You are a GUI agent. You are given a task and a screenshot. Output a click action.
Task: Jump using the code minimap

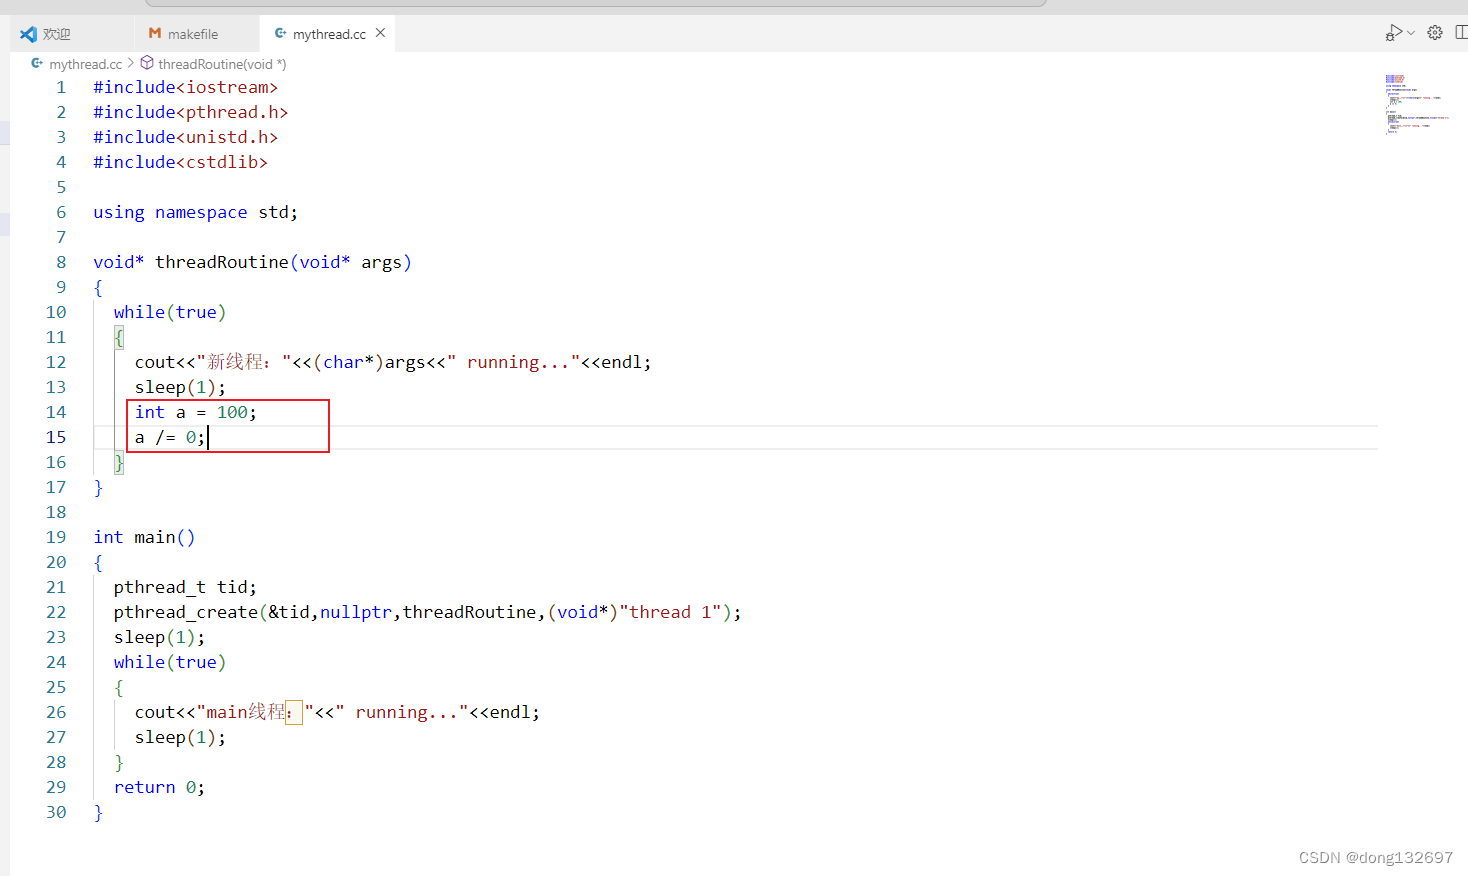coord(1417,104)
